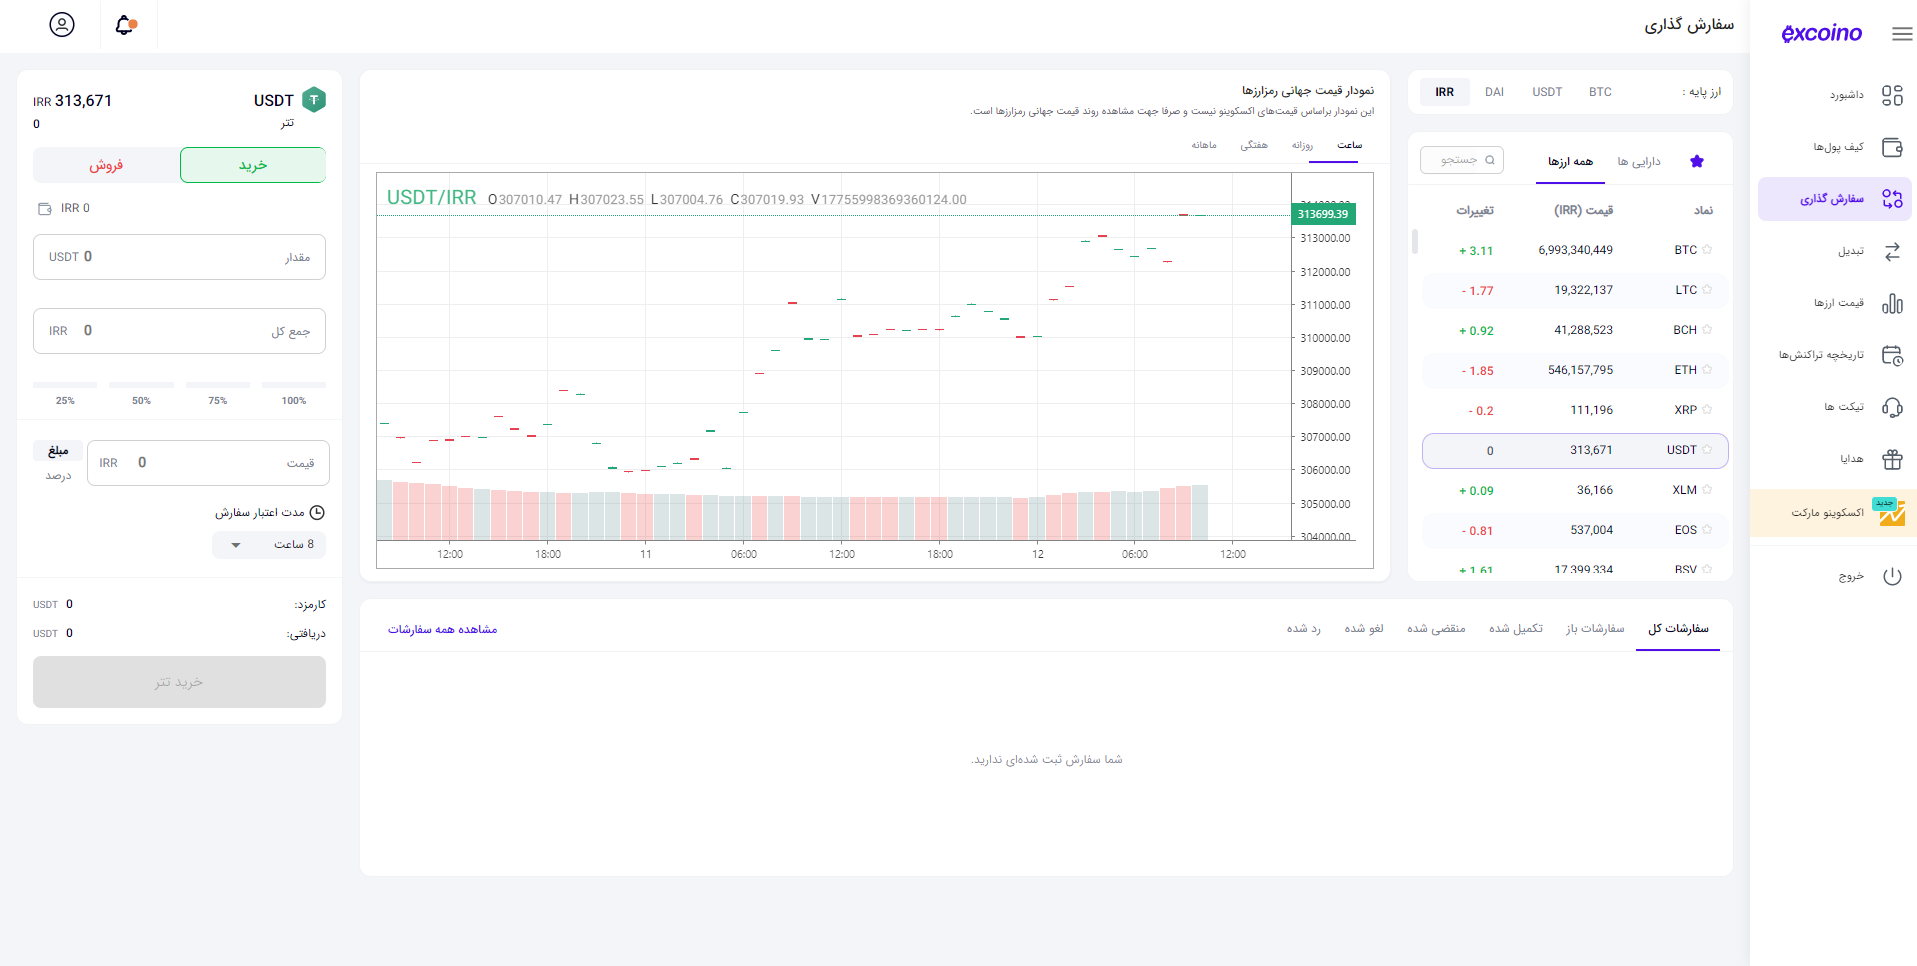This screenshot has width=1917, height=966.
Task: Show expired orders (منقضی شده) tab
Action: pyautogui.click(x=1436, y=629)
